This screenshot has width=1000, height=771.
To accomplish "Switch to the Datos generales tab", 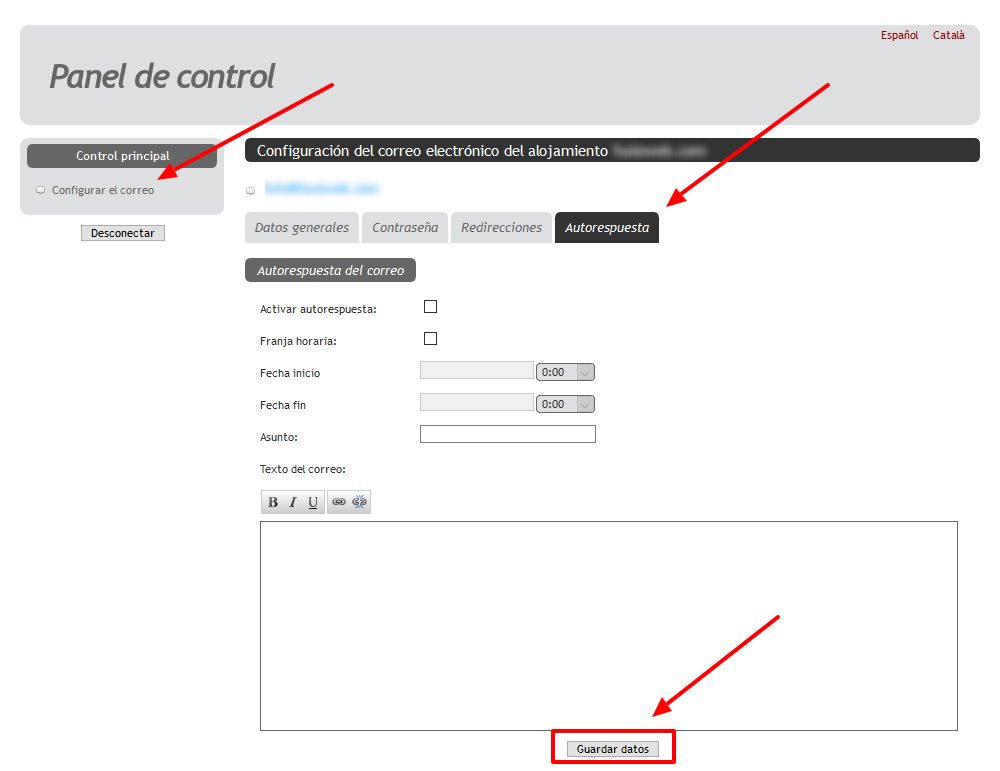I will coord(302,228).
